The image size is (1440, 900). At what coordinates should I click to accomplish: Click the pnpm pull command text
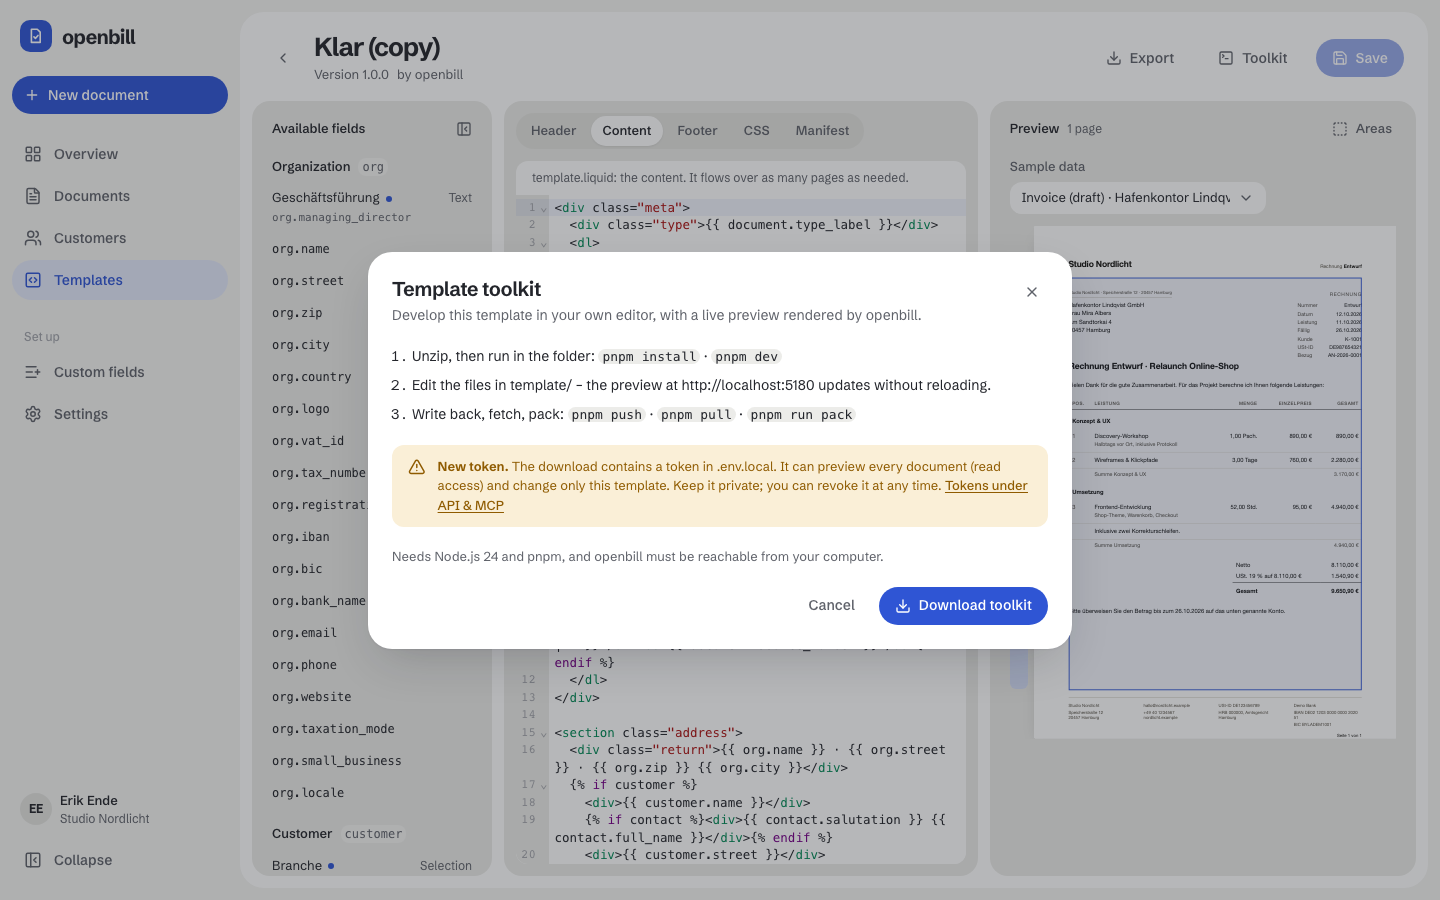(x=696, y=415)
